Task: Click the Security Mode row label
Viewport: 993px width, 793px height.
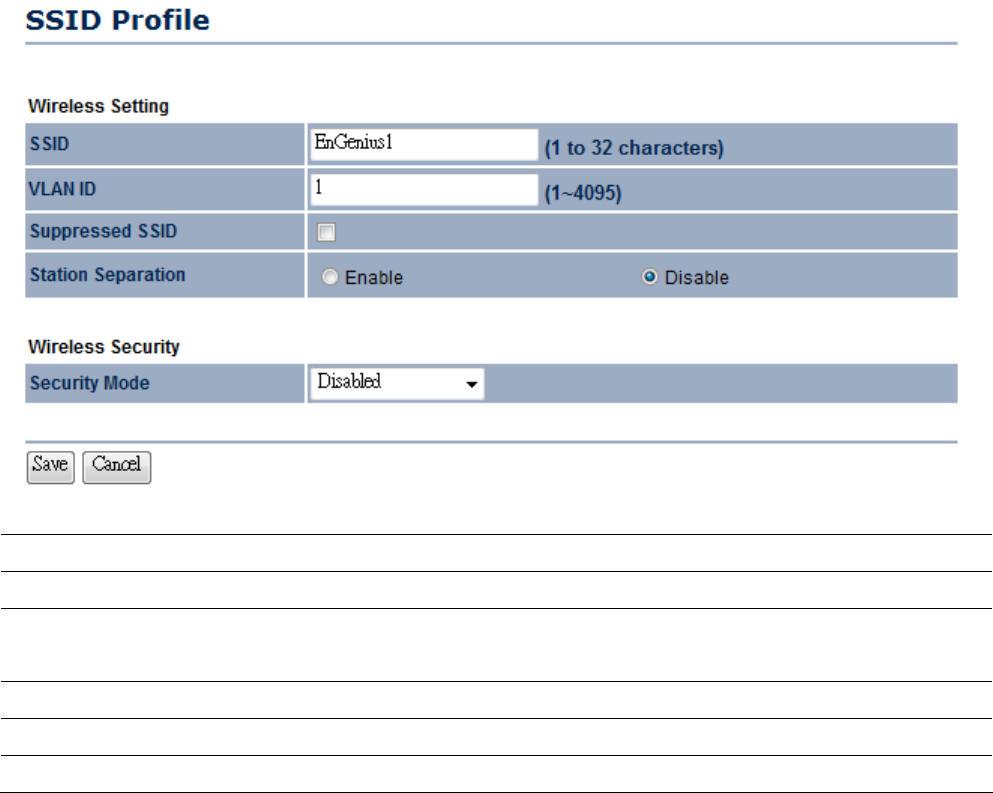Action: click(90, 383)
